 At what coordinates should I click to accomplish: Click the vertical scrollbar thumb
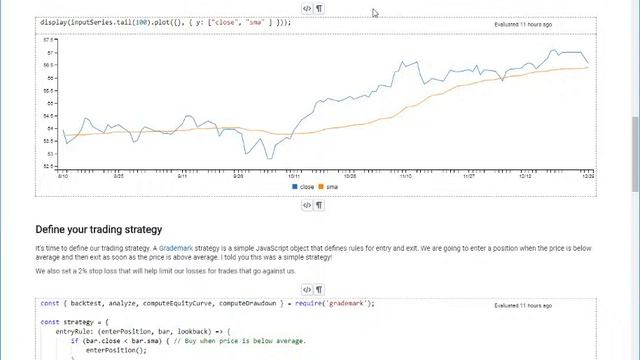(x=635, y=154)
